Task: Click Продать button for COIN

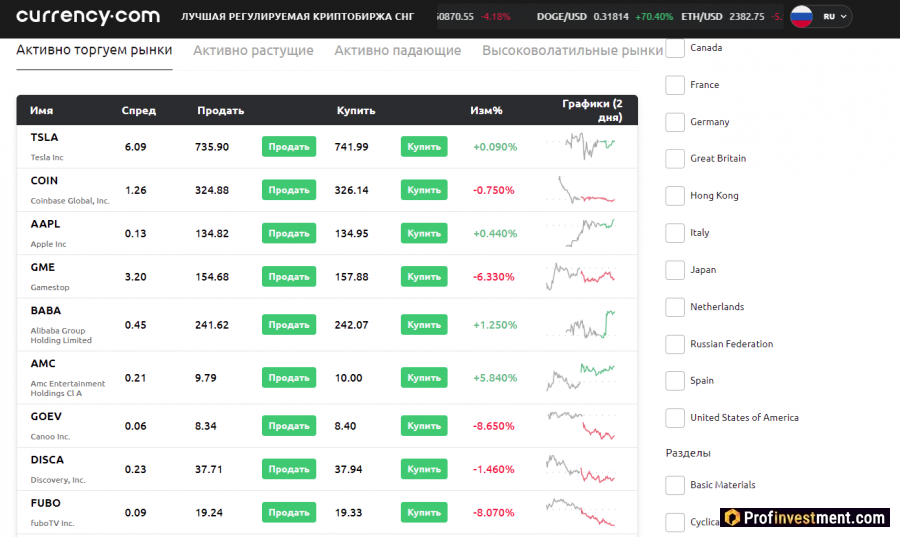Action: (289, 190)
